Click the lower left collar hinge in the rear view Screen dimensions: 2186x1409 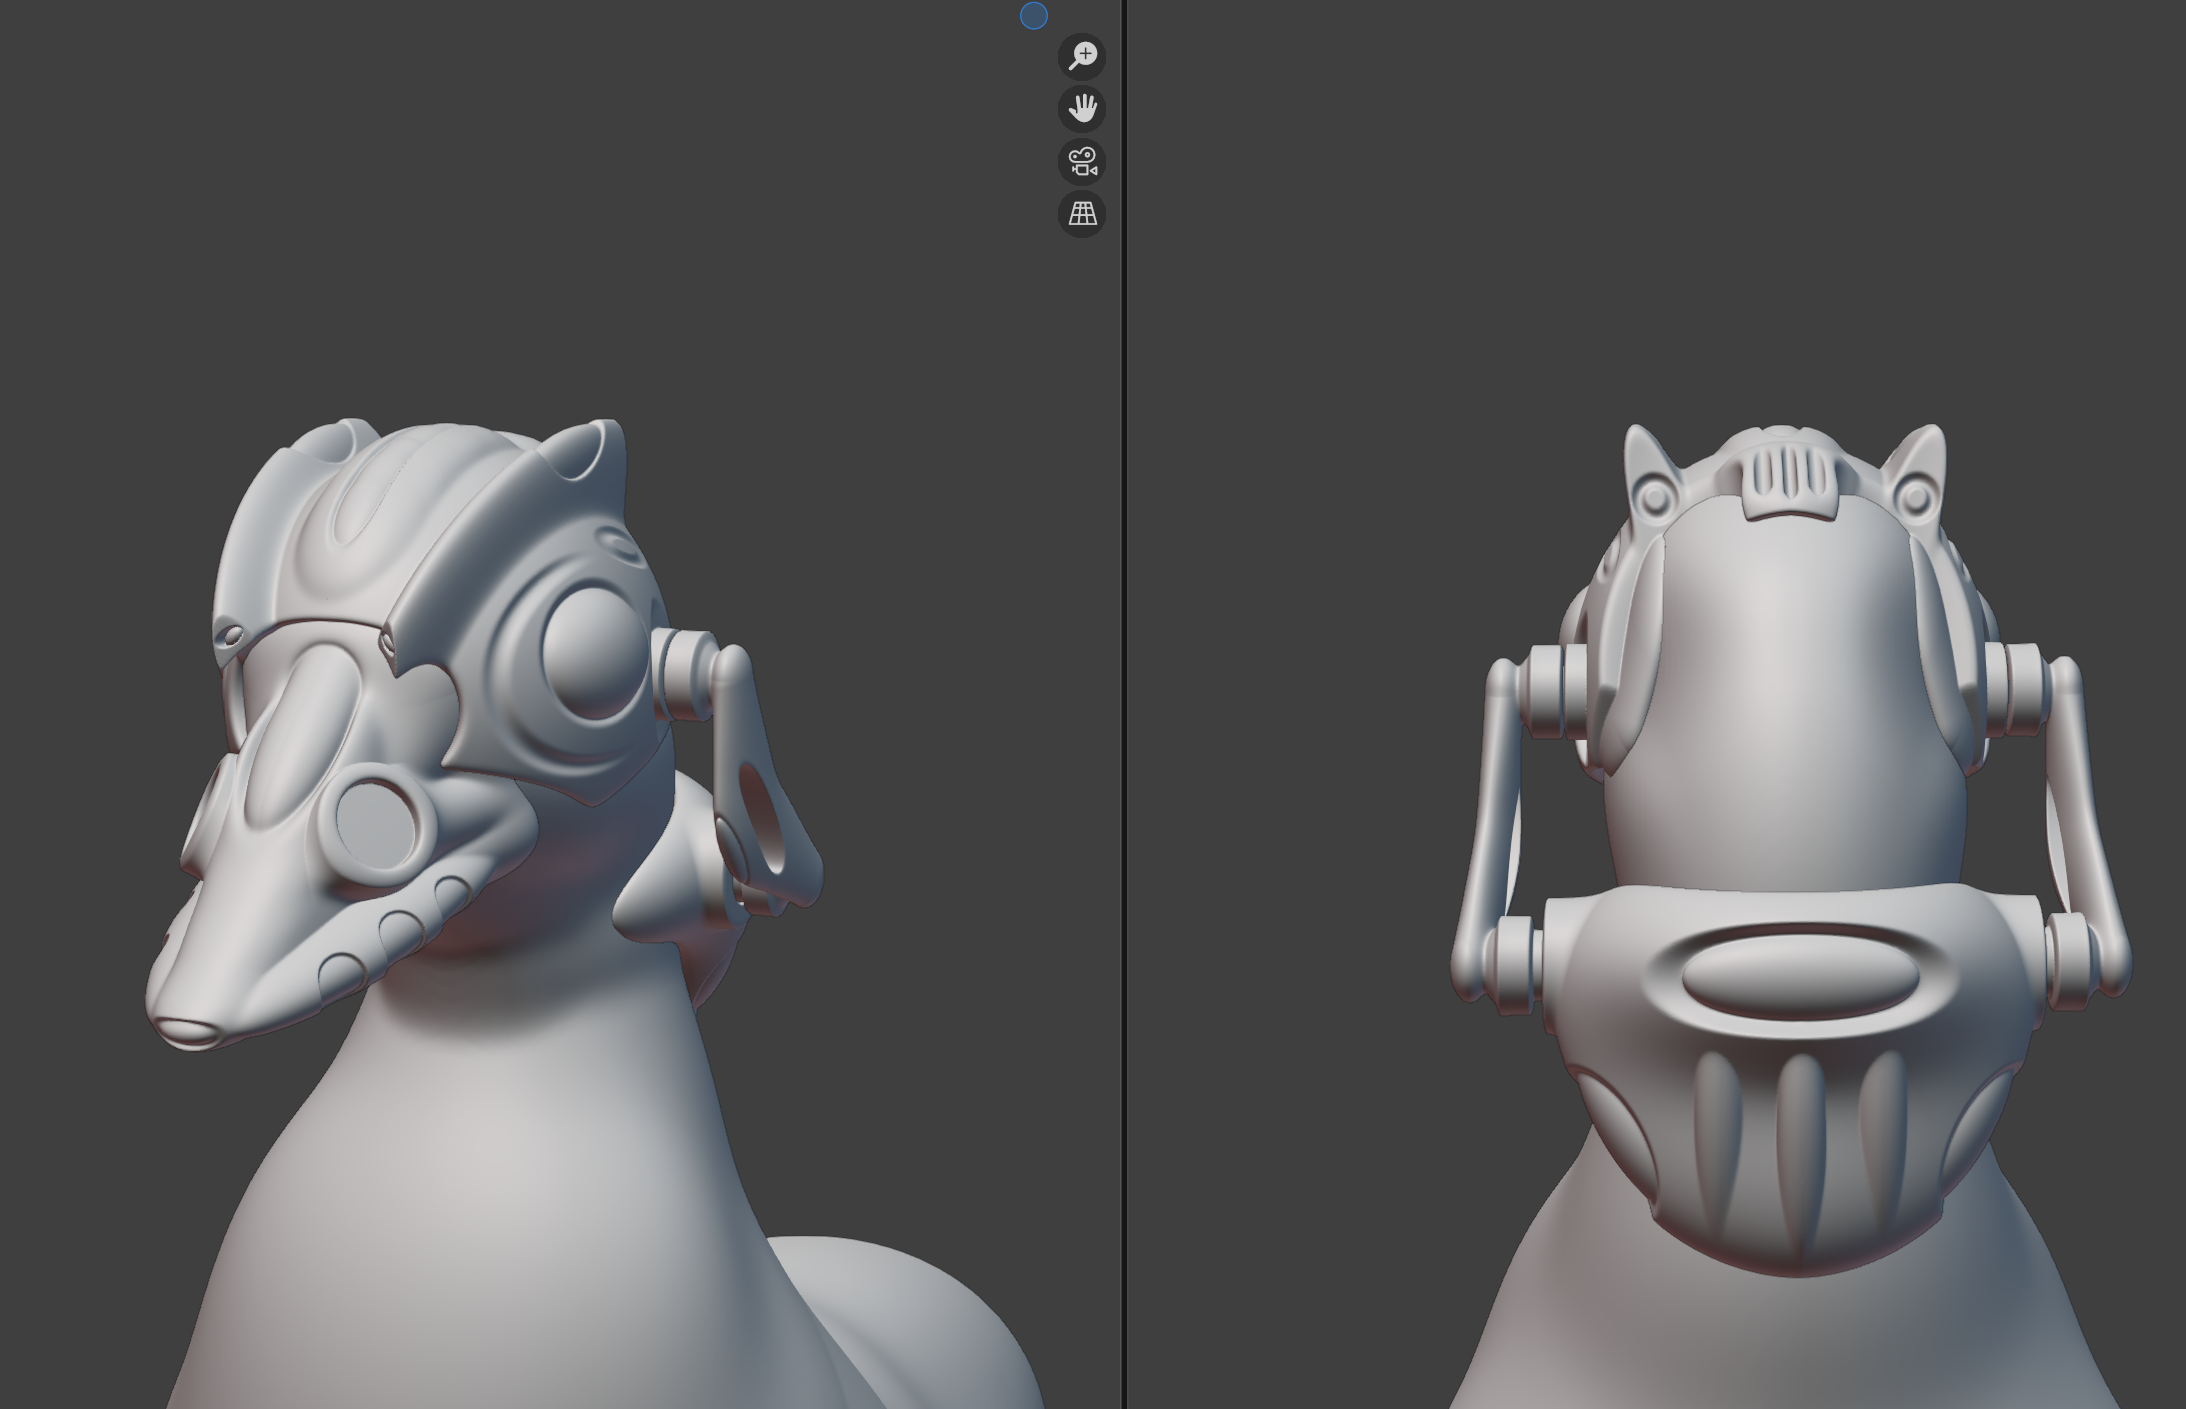point(1516,966)
